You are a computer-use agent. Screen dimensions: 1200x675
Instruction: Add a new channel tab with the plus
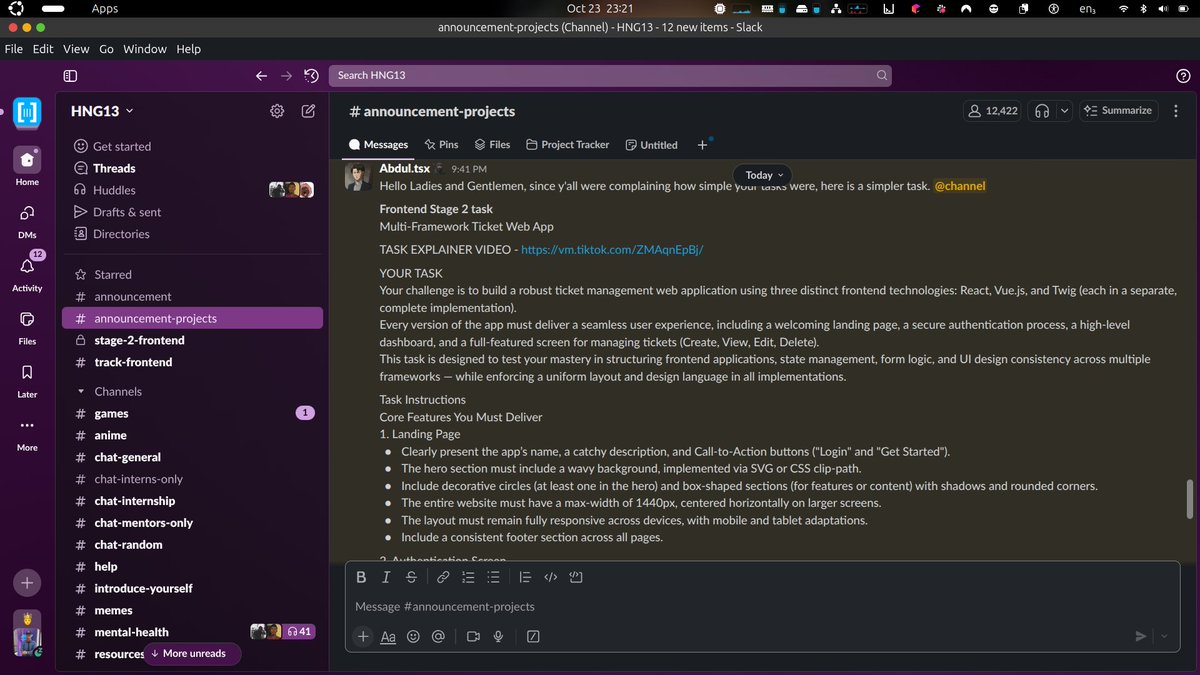[702, 145]
